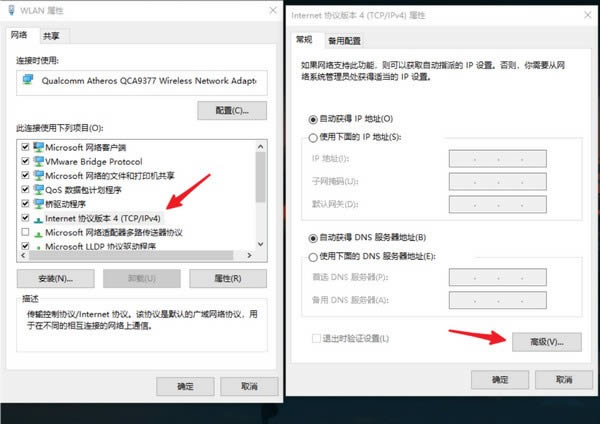Viewport: 600px width, 424px height.
Task: Switch to the 共享 tab
Action: tap(50, 35)
